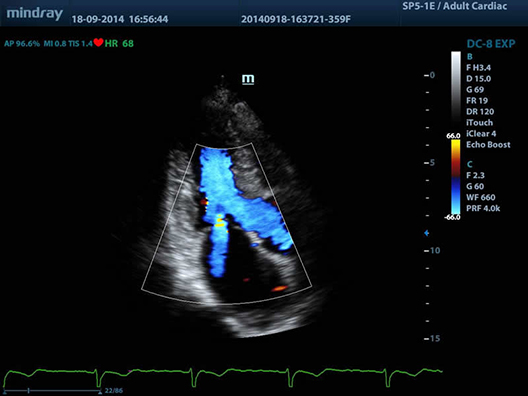The width and height of the screenshot is (528, 396).
Task: Select the Echo Boost parameter
Action: [488, 145]
